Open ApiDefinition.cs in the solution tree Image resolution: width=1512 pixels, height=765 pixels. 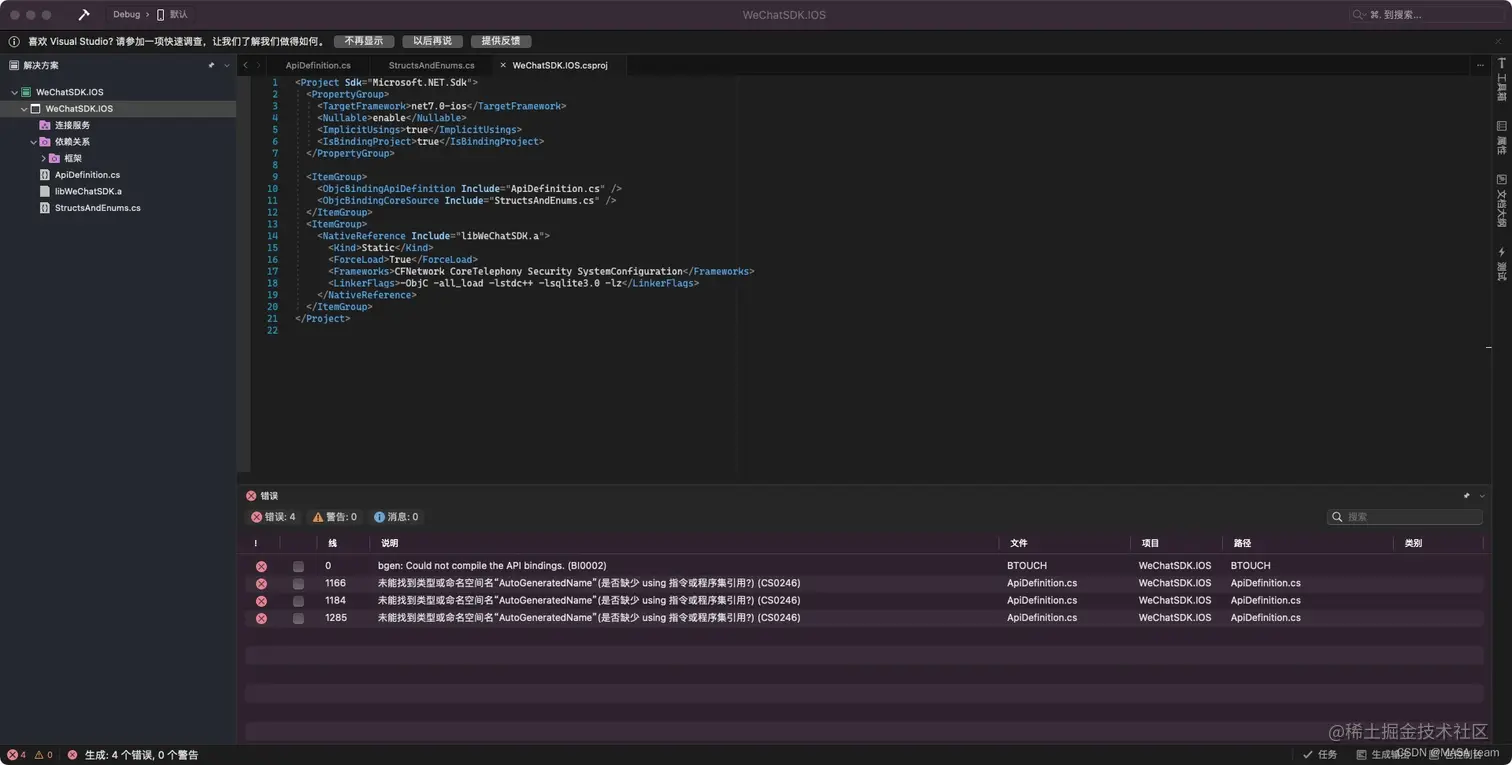tap(87, 175)
